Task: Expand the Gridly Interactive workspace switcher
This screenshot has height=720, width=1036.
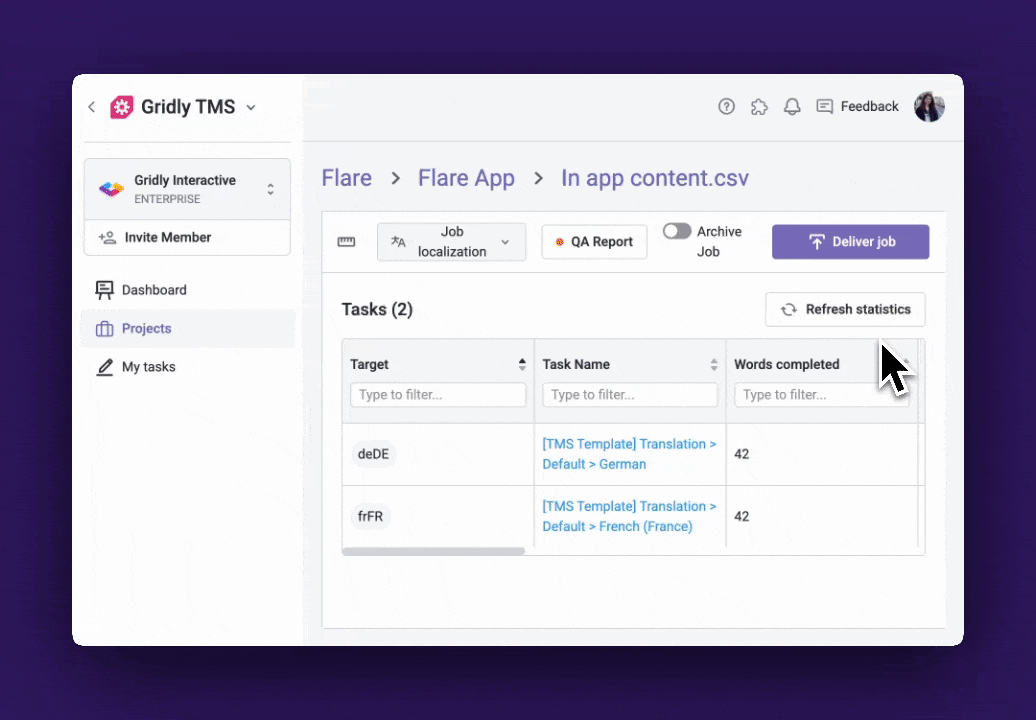Action: [x=270, y=190]
